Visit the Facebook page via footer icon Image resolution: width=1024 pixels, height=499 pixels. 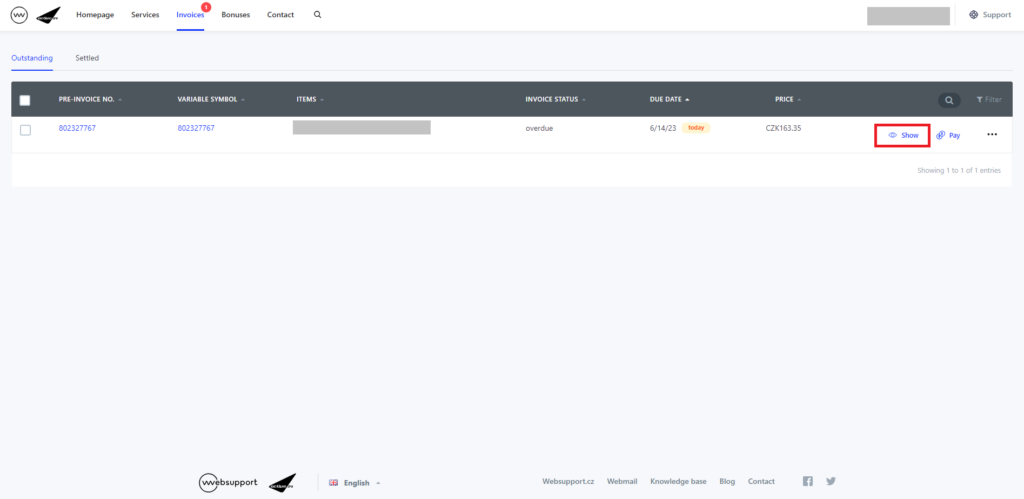click(x=808, y=481)
